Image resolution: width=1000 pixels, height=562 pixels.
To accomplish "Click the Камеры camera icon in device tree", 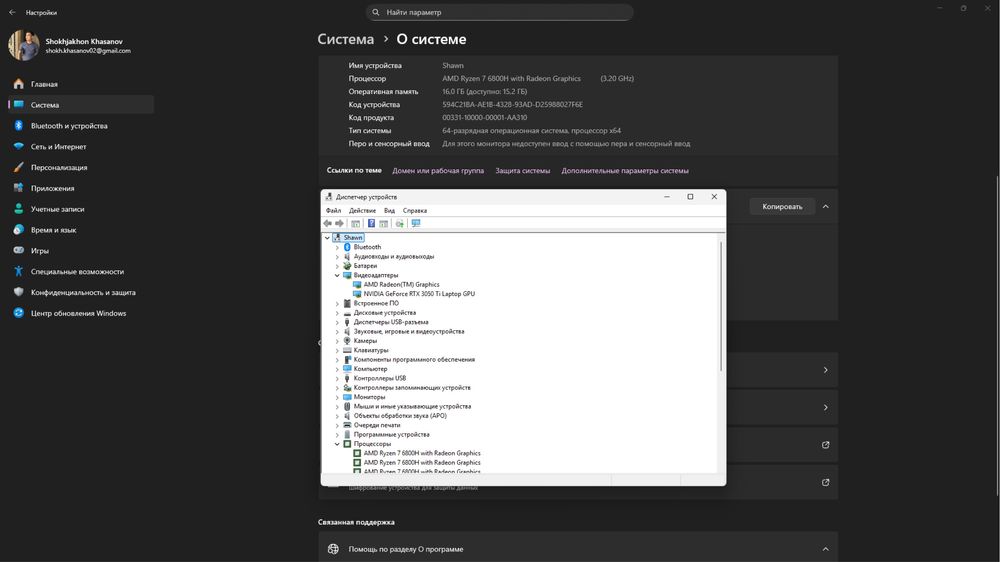I will pyautogui.click(x=347, y=341).
